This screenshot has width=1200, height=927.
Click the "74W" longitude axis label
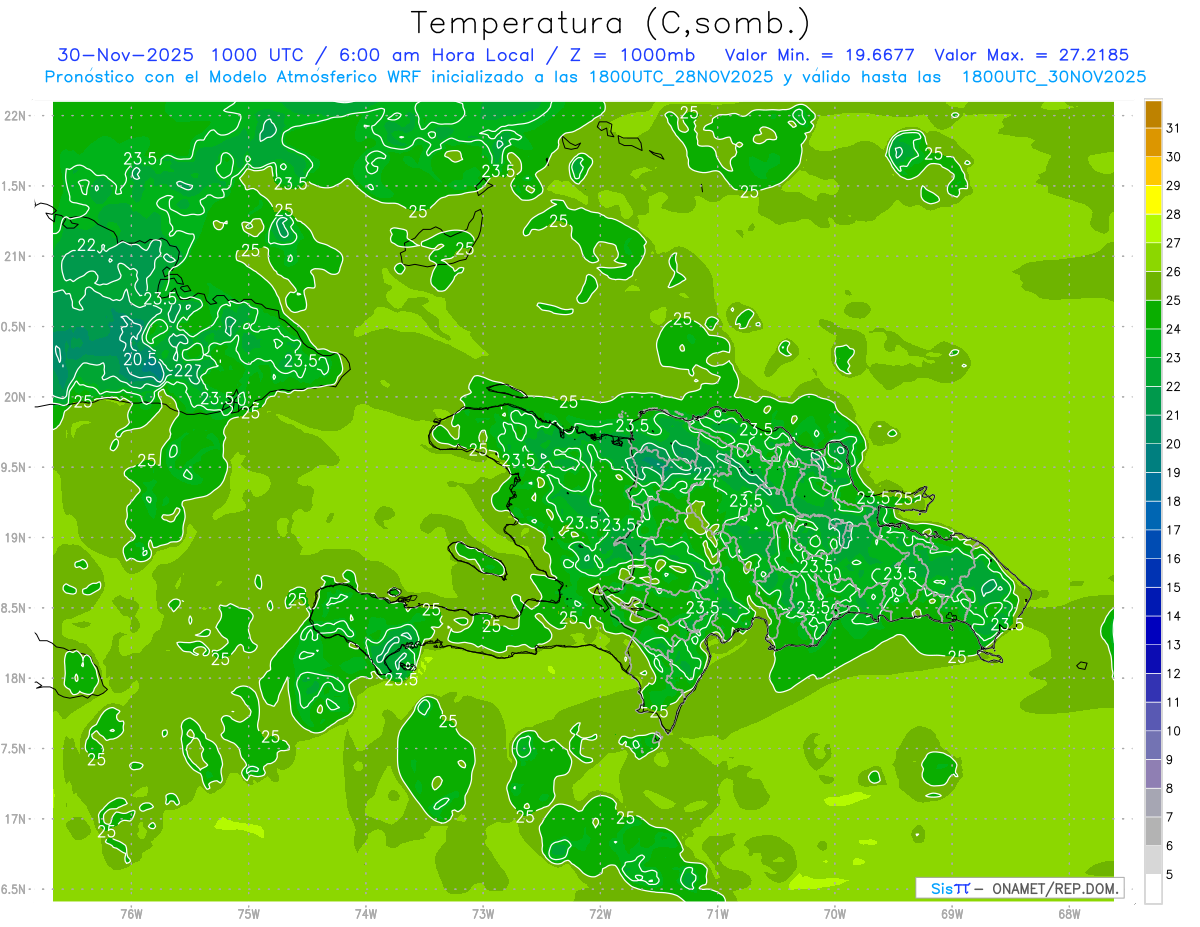pos(366,914)
